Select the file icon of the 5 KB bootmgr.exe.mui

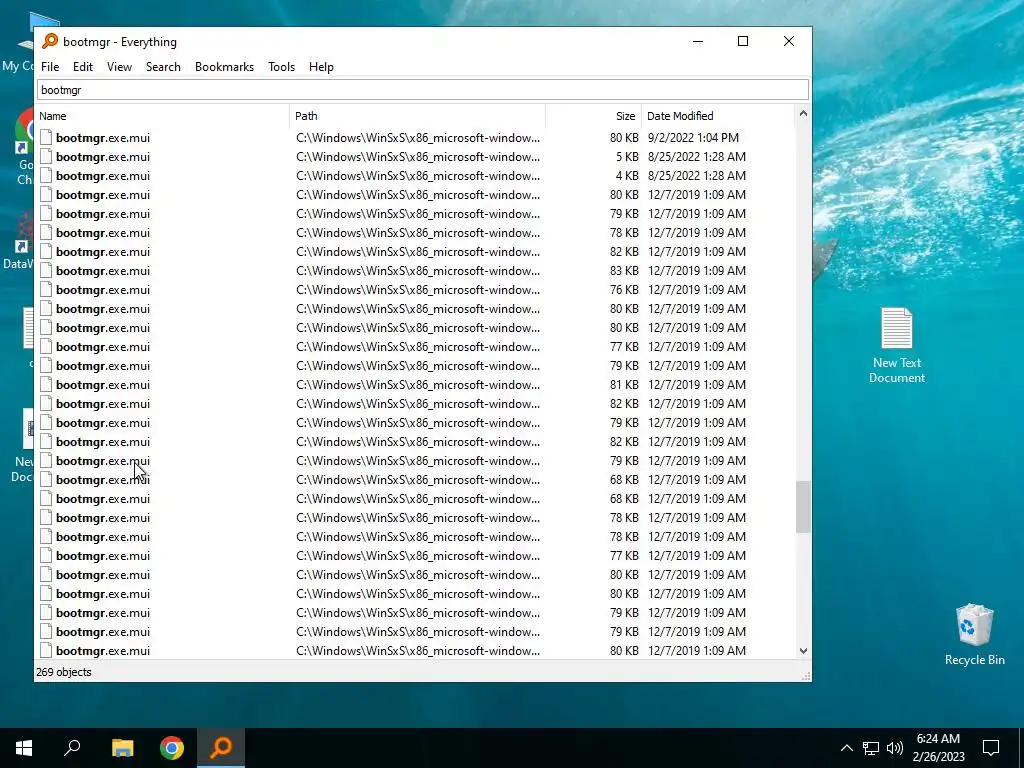(x=46, y=157)
